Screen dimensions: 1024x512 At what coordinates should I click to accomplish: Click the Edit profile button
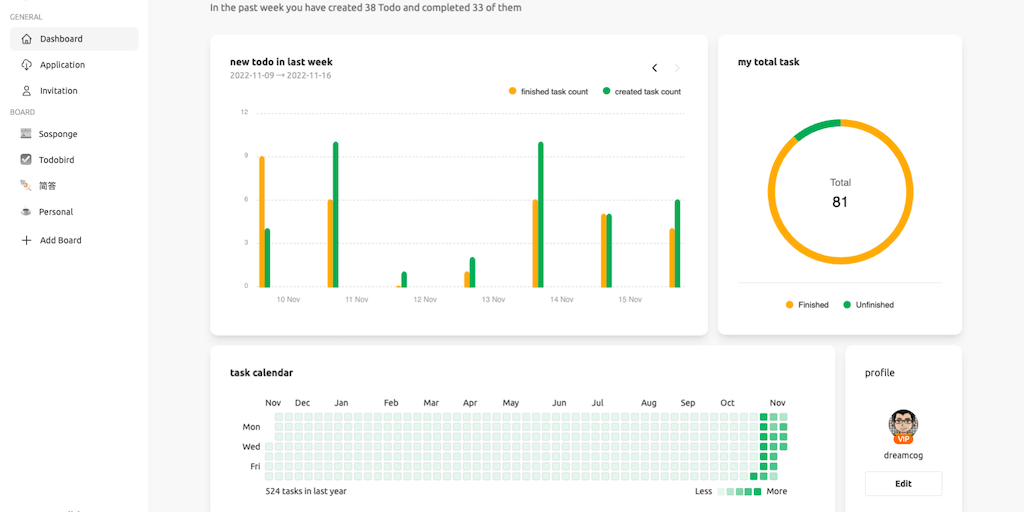pos(903,484)
